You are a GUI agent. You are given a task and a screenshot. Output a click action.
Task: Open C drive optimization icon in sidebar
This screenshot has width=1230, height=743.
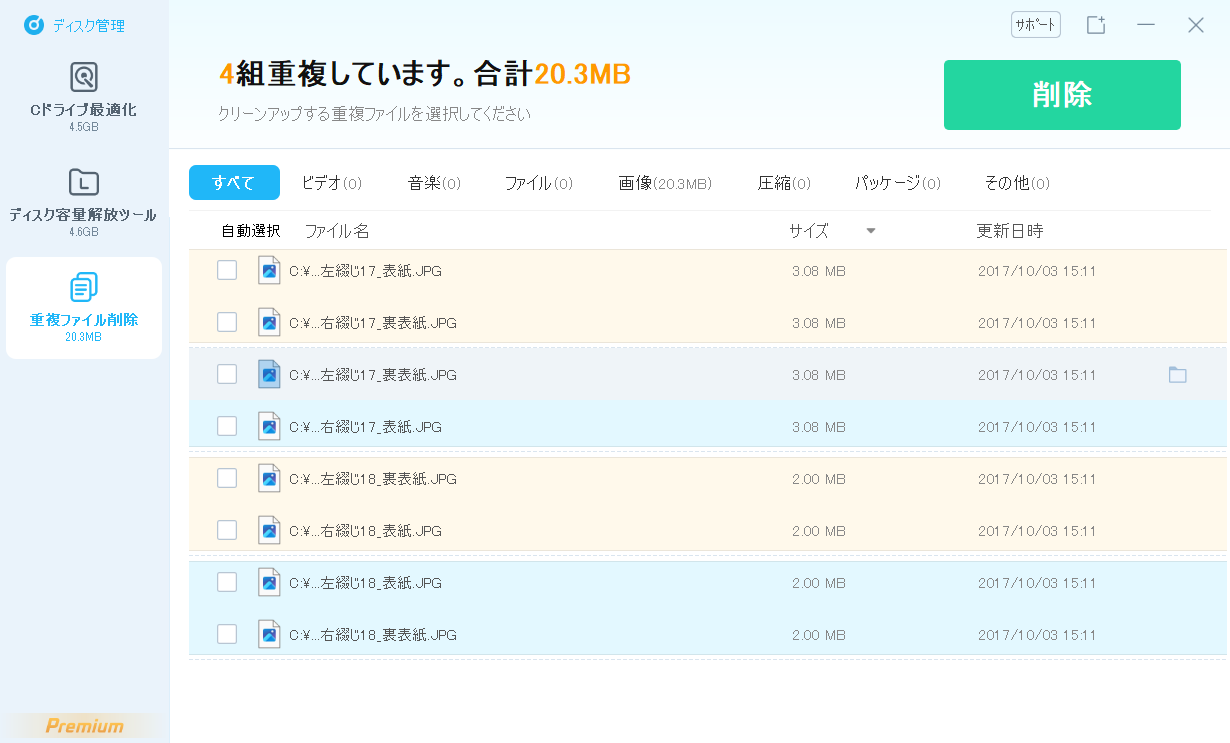click(84, 77)
